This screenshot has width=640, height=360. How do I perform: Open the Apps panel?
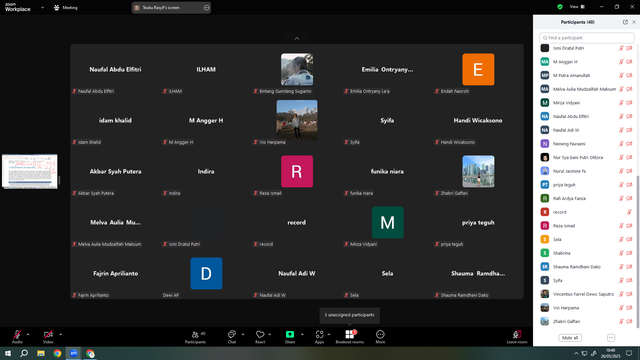pos(319,337)
